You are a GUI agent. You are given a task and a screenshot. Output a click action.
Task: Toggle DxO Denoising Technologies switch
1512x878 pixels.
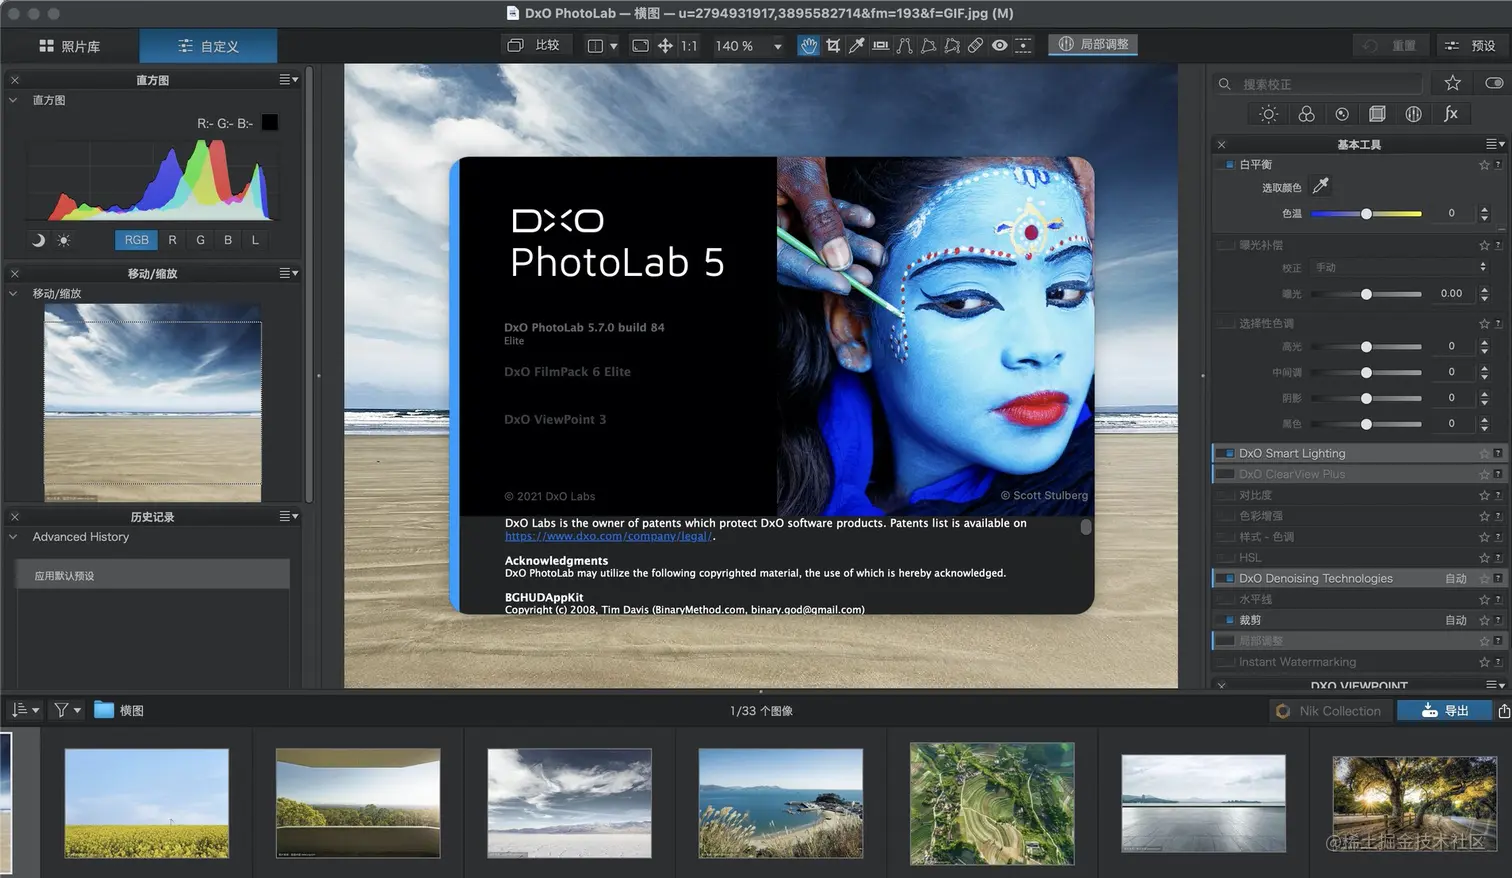1227,578
